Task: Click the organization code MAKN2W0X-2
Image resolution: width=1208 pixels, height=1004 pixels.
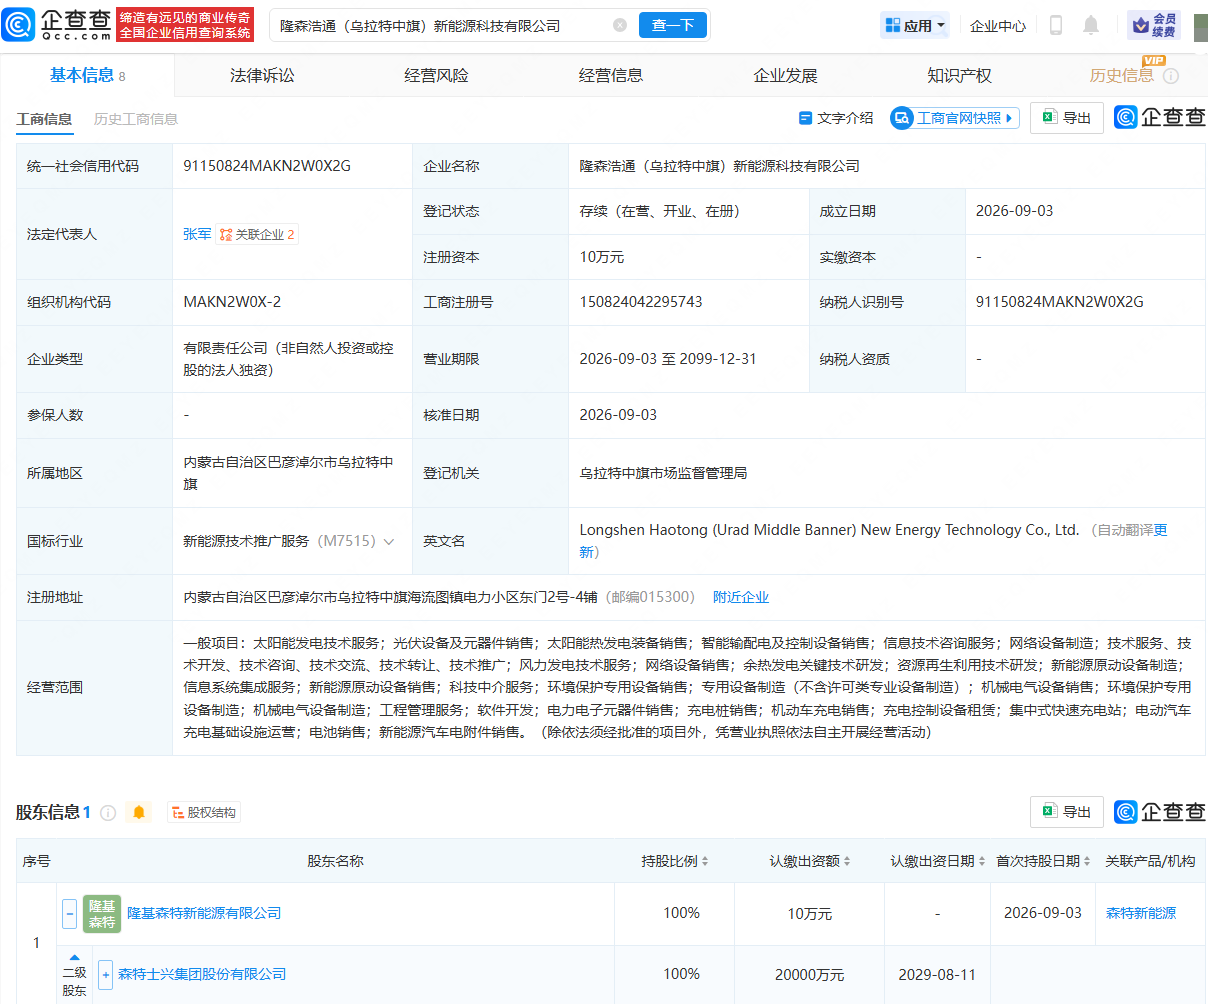Action: point(232,302)
